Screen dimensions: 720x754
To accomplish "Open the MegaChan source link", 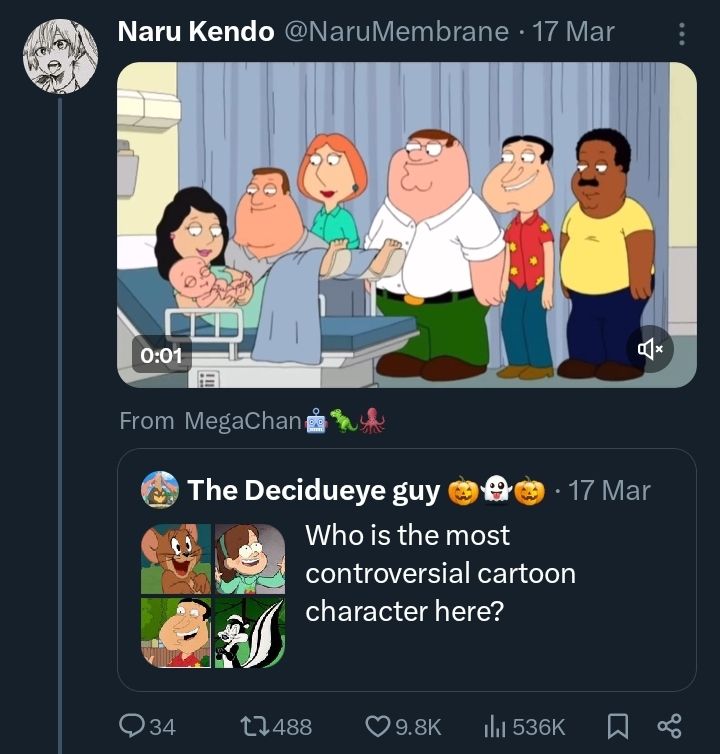I will click(x=243, y=421).
